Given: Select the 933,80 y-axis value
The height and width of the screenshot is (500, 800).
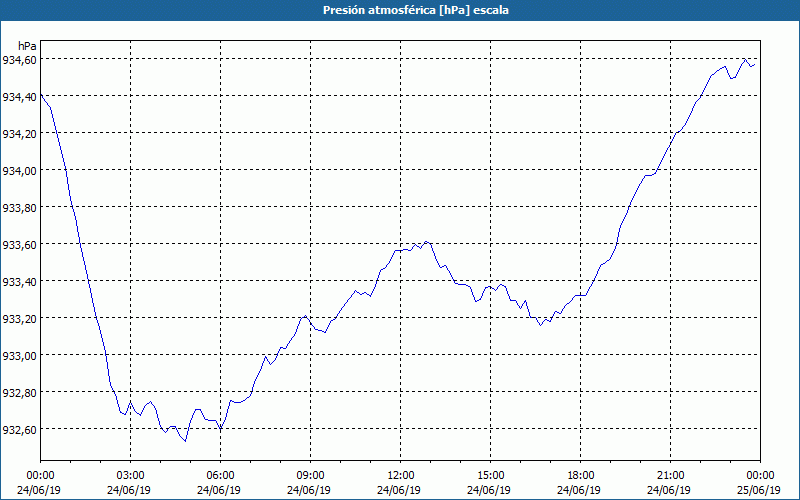Looking at the screenshot, I should [20, 208].
